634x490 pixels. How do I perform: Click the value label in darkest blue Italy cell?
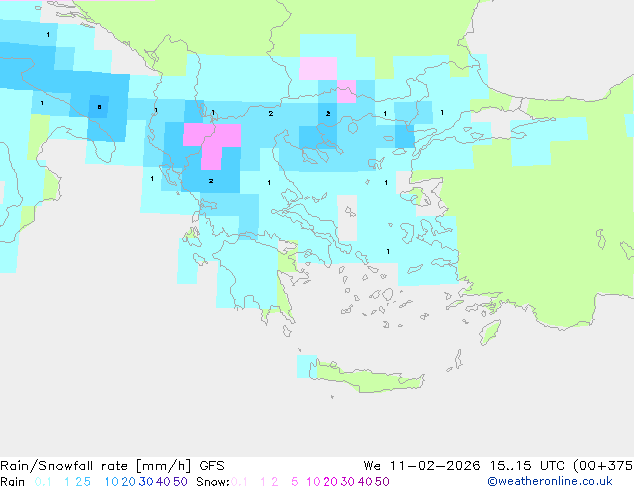coord(99,107)
